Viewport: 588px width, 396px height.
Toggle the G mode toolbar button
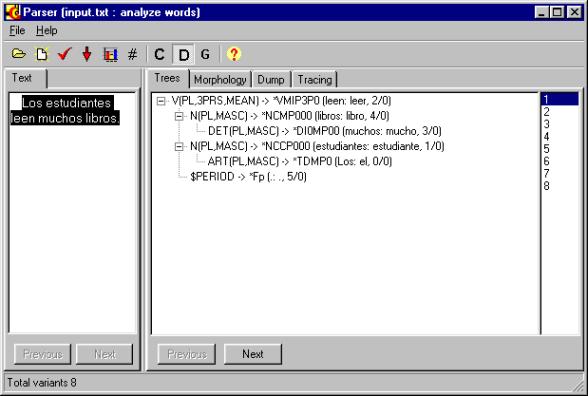tap(205, 55)
